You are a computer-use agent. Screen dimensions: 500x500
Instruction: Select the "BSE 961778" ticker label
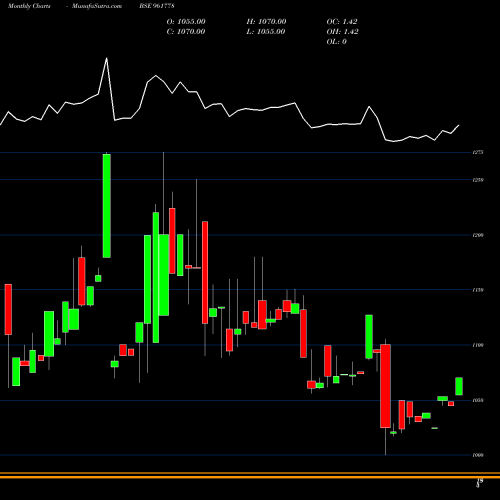pos(157,6)
